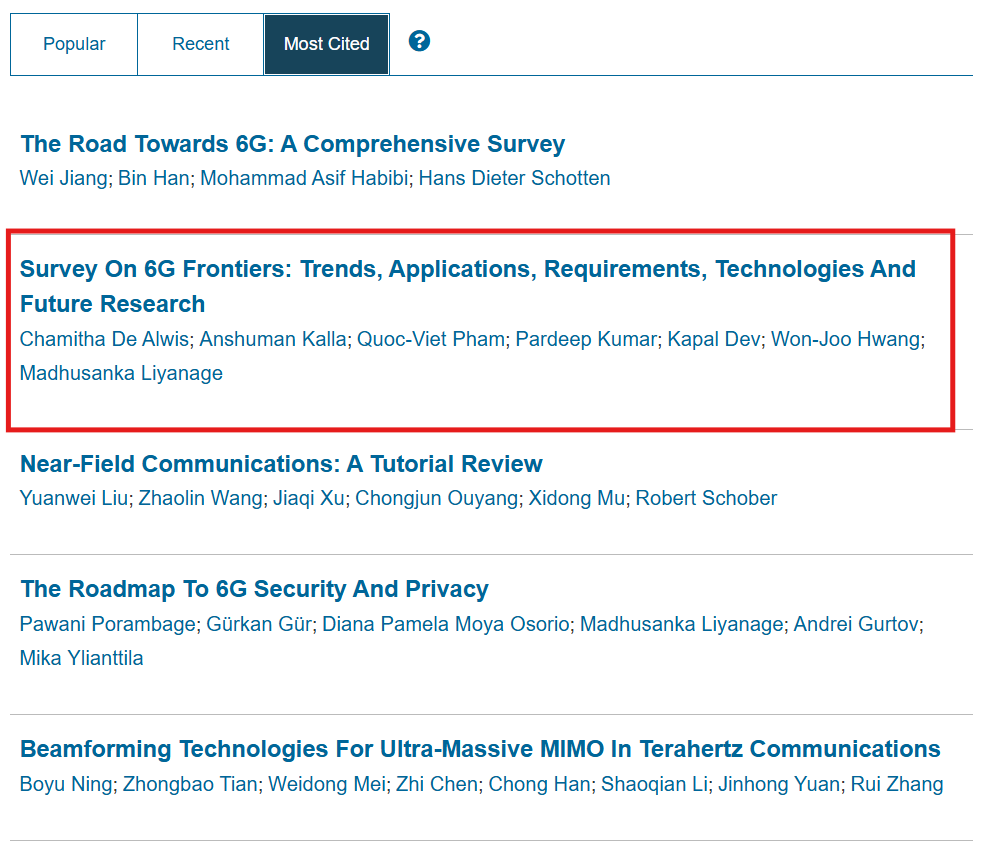Switch to the Recent tab
Screen dimensions: 986x848
point(201,44)
